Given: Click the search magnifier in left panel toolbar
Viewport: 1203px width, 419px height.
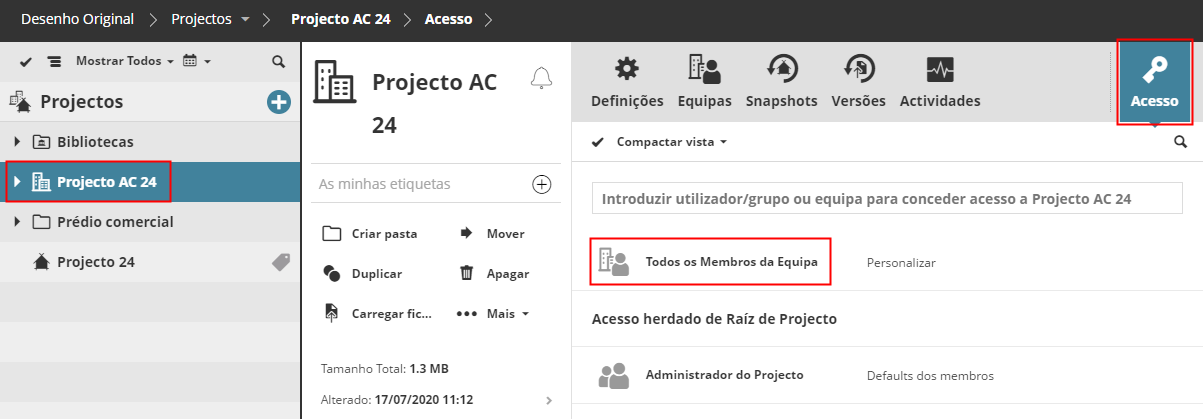Looking at the screenshot, I should point(279,61).
